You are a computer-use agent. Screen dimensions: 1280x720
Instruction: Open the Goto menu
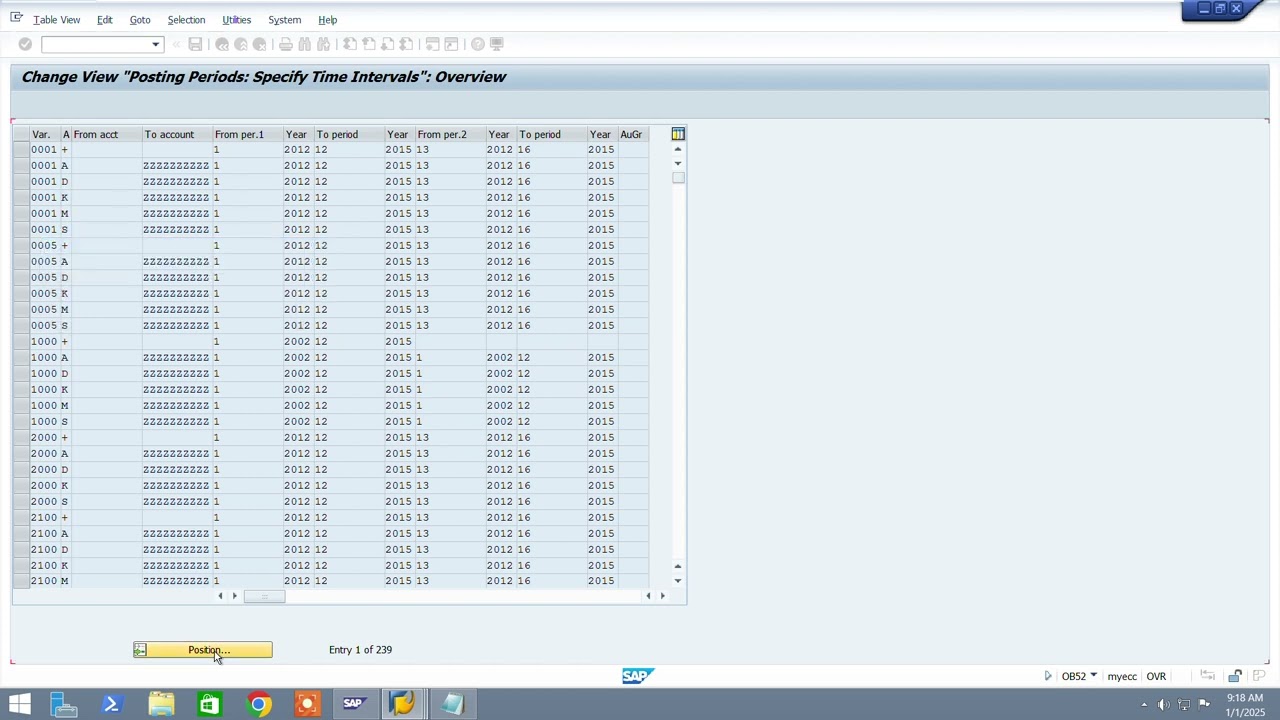coord(140,20)
